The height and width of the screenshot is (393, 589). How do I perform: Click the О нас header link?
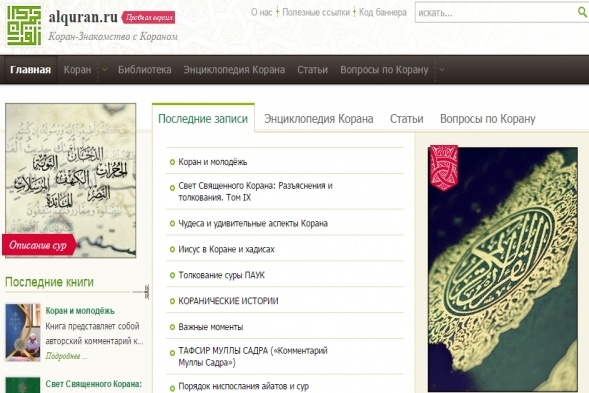pos(261,12)
